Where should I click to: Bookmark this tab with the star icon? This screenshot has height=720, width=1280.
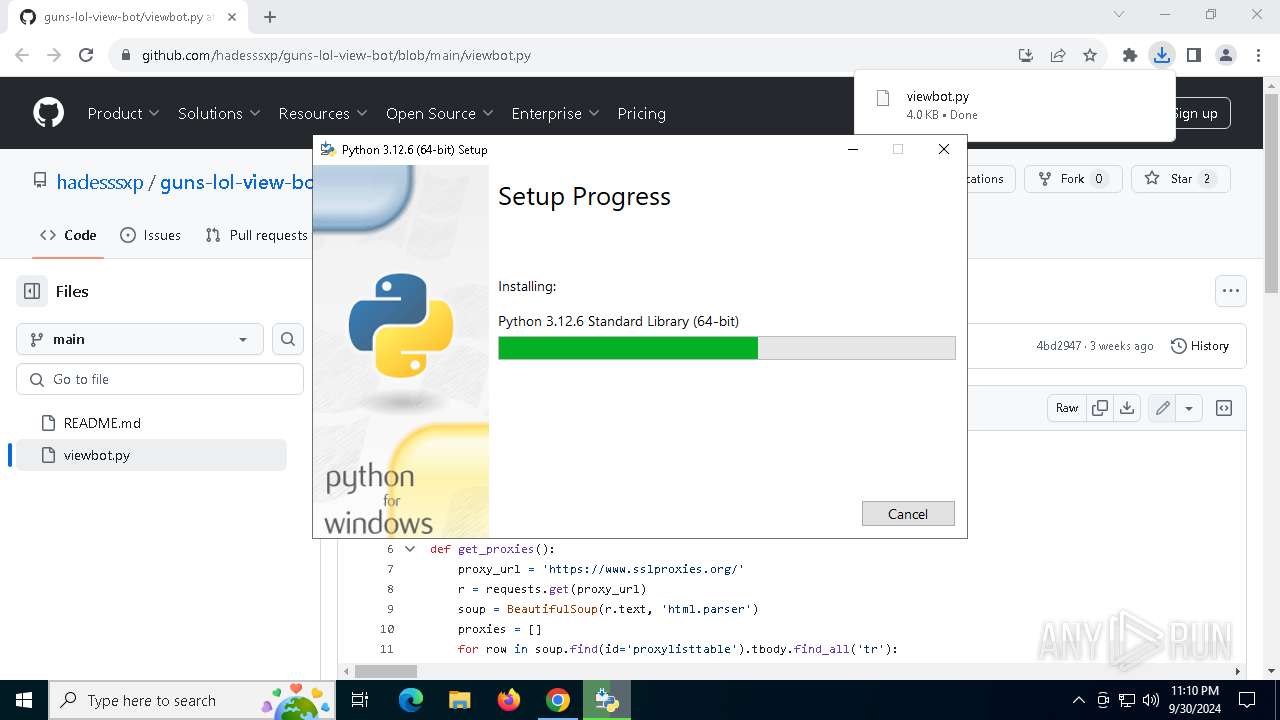pyautogui.click(x=1090, y=55)
